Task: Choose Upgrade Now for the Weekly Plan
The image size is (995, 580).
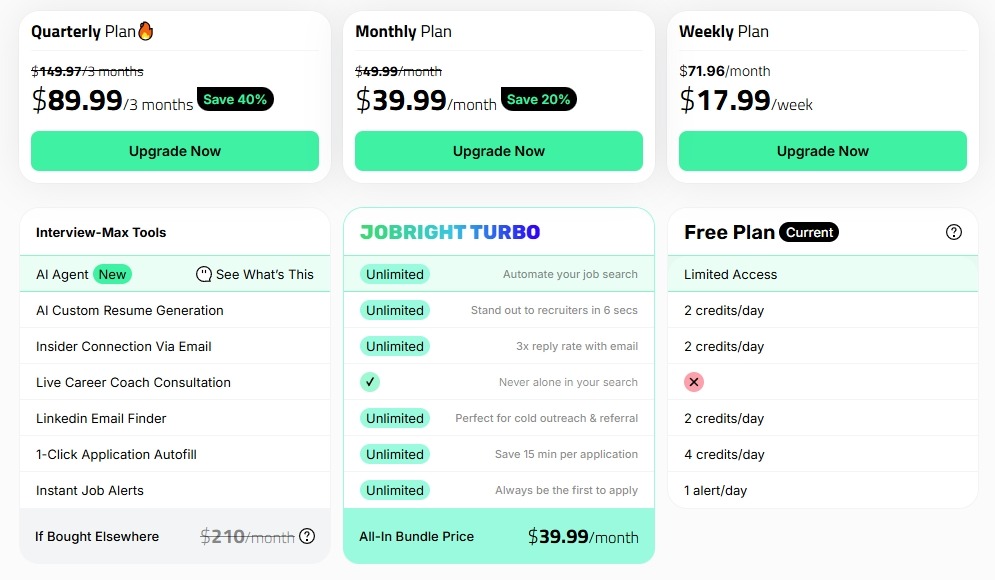Action: [822, 151]
